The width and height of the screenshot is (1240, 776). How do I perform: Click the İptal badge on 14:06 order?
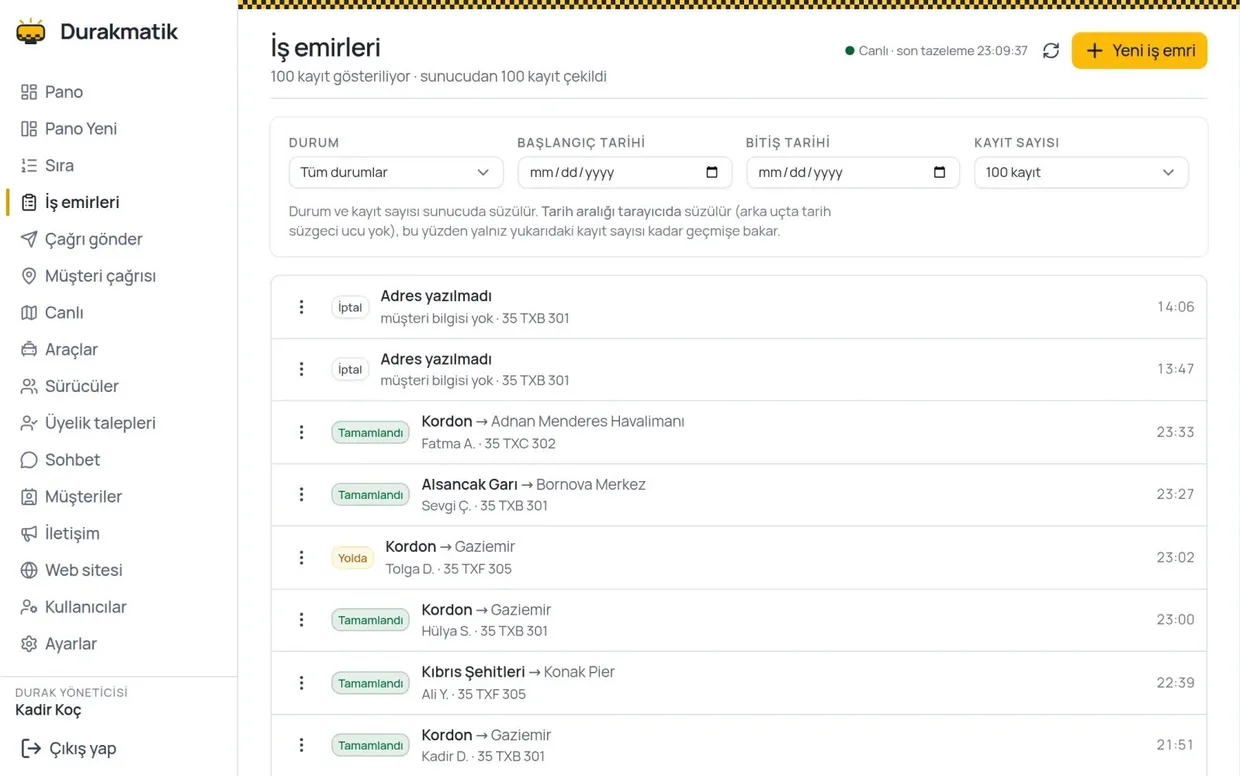(x=350, y=307)
